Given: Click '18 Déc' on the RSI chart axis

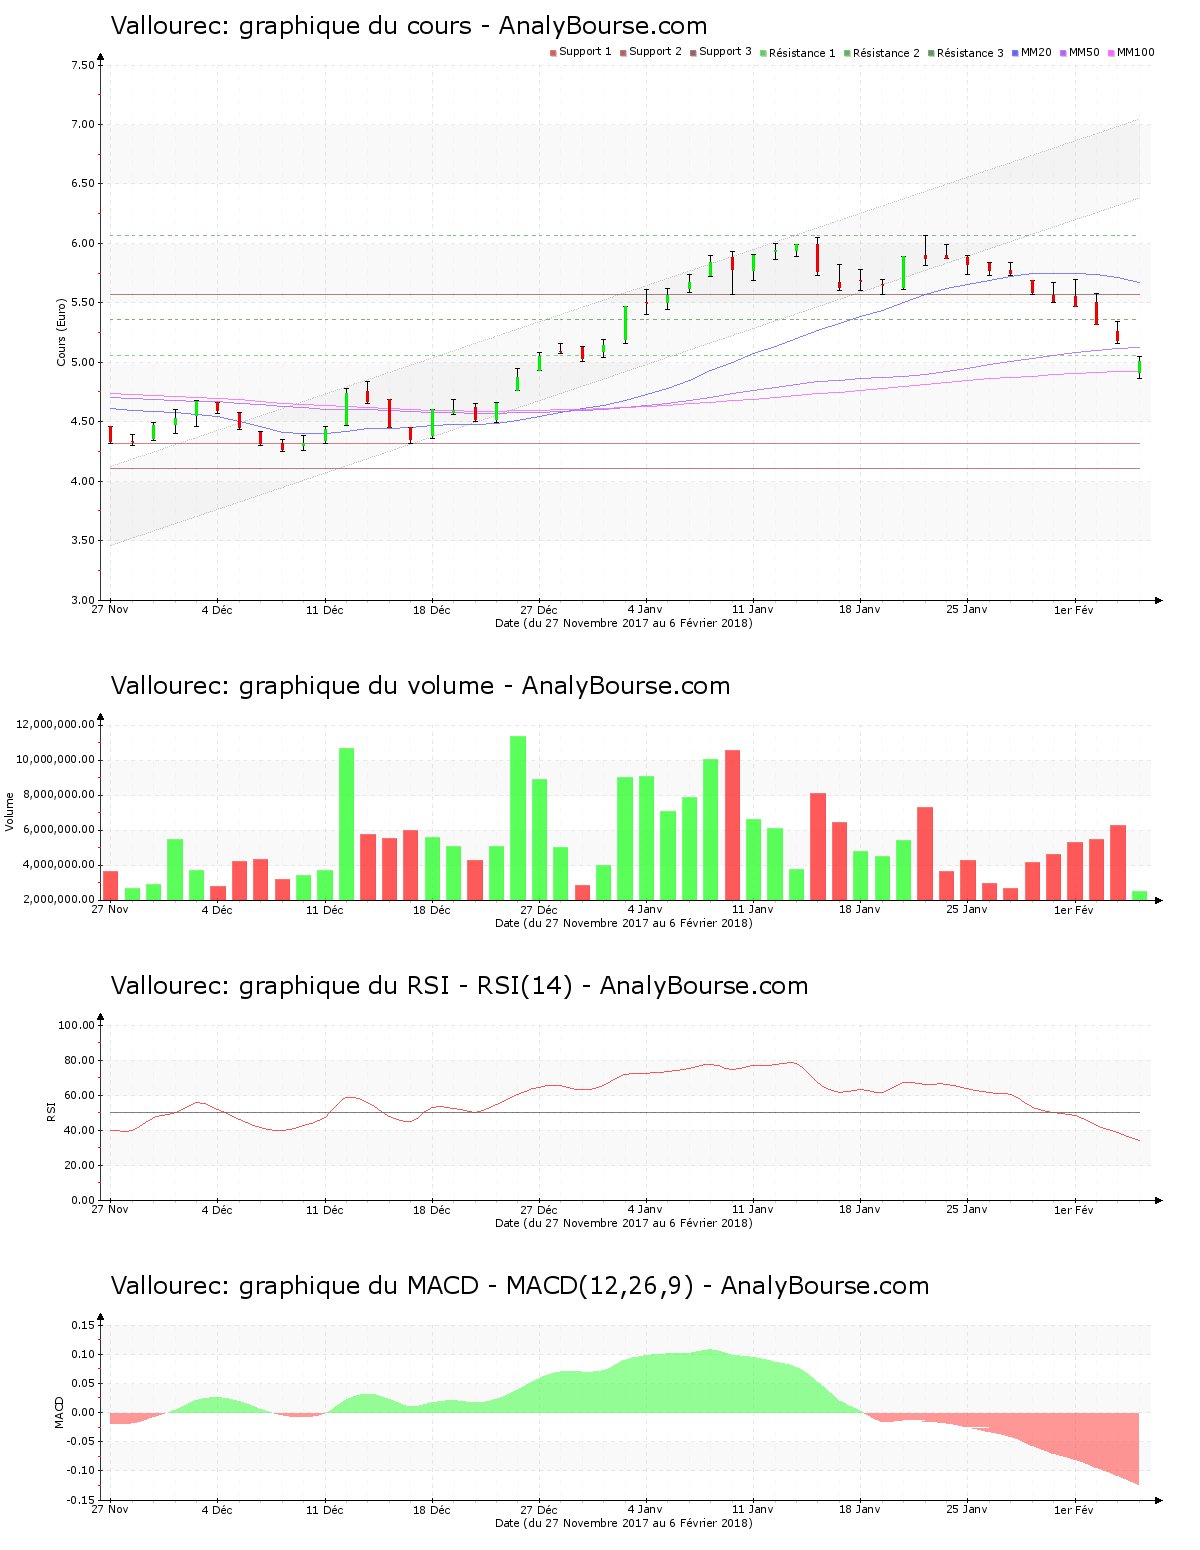Looking at the screenshot, I should (432, 1210).
